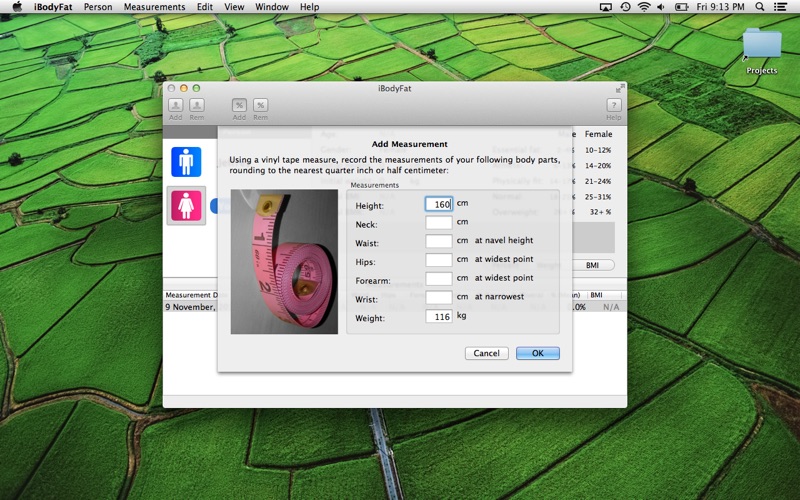Select the 9 November measurement row
This screenshot has height=500, width=800.
point(394,307)
